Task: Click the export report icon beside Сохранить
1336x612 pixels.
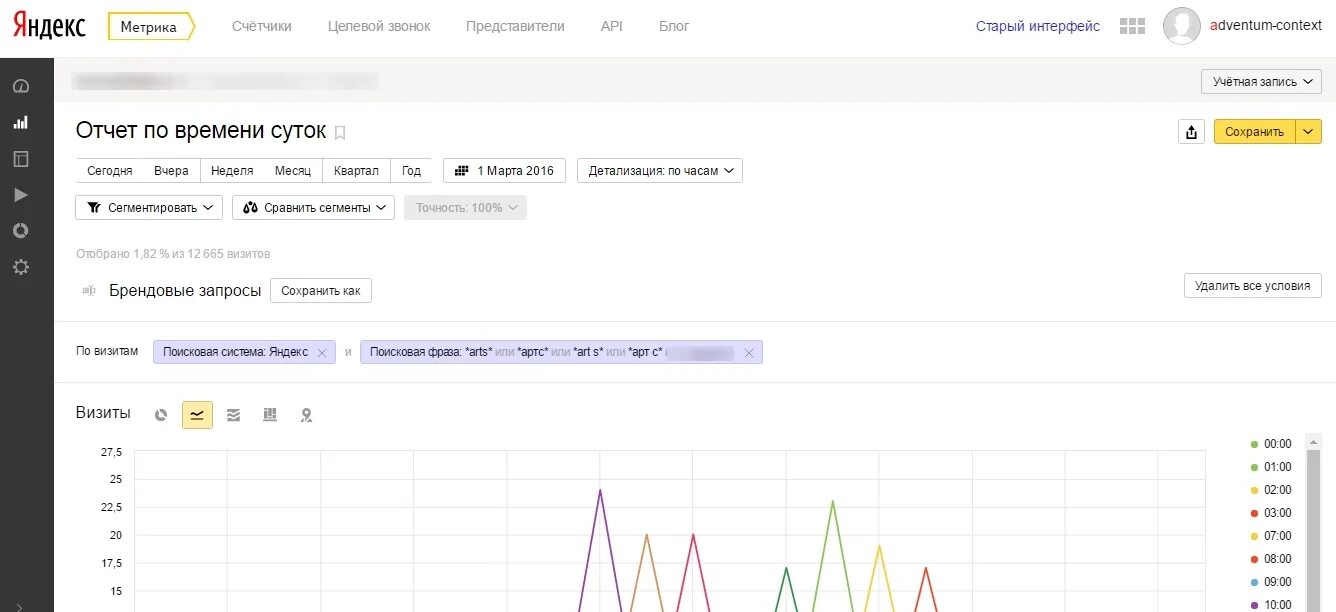Action: (x=1191, y=132)
